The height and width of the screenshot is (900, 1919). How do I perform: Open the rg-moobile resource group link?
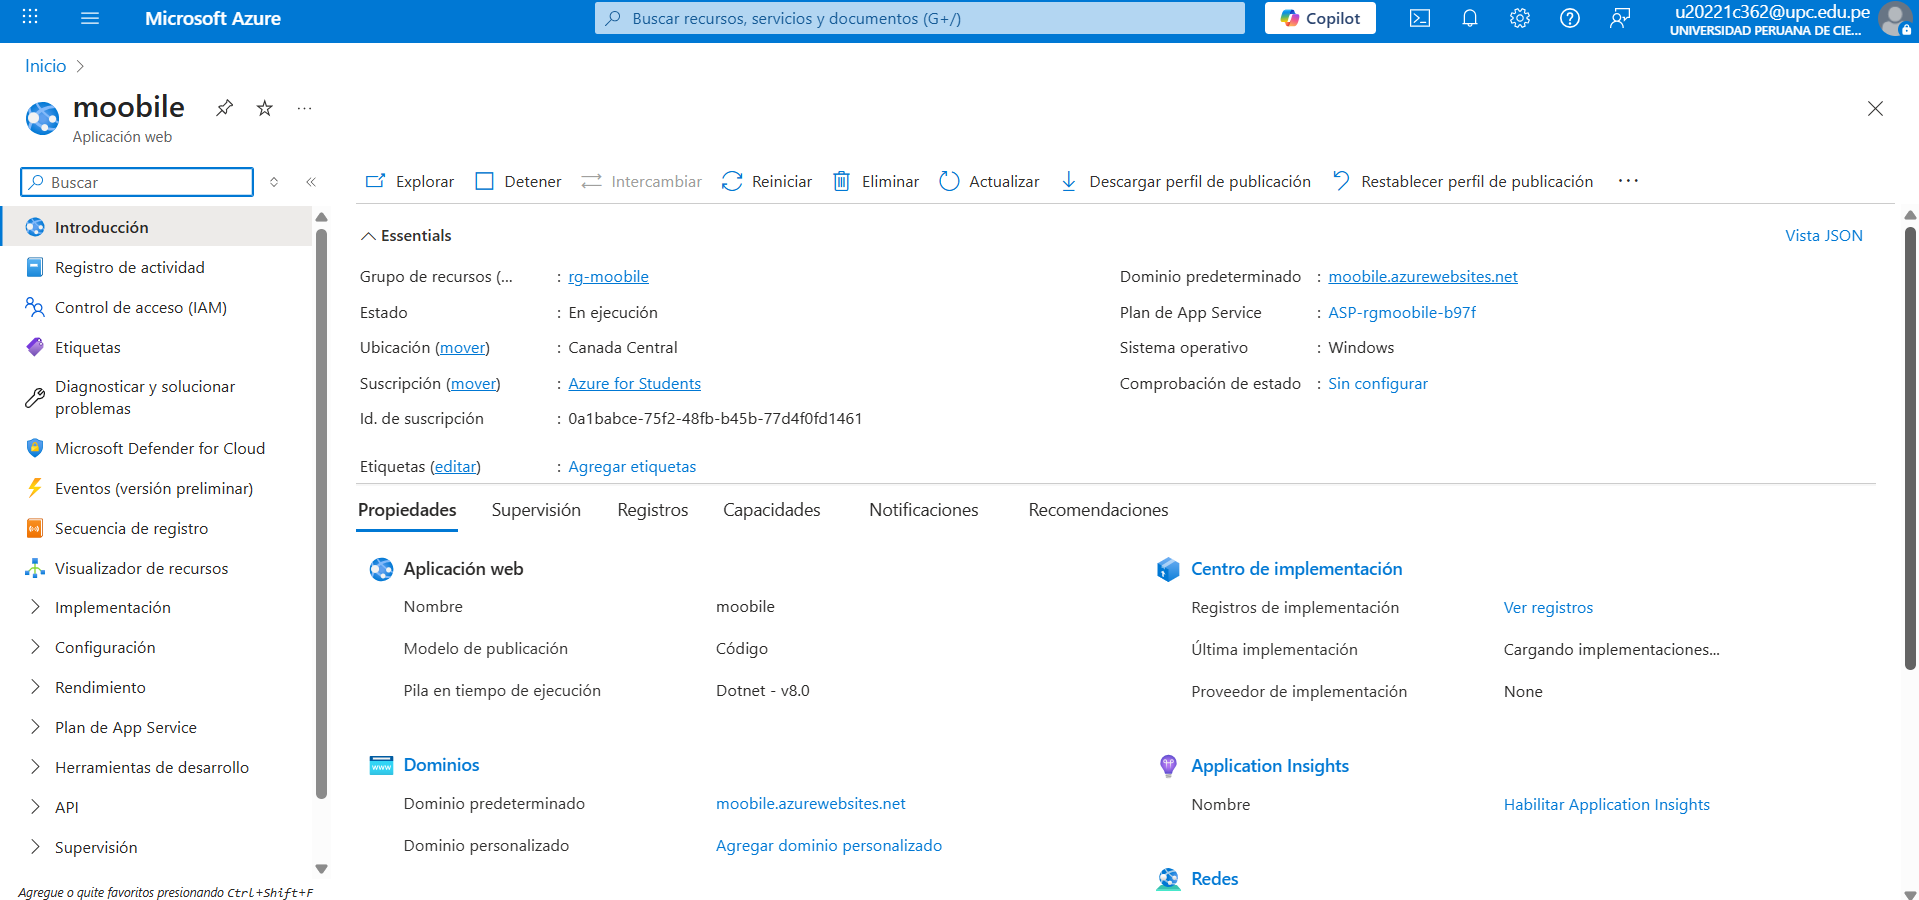[x=608, y=277]
